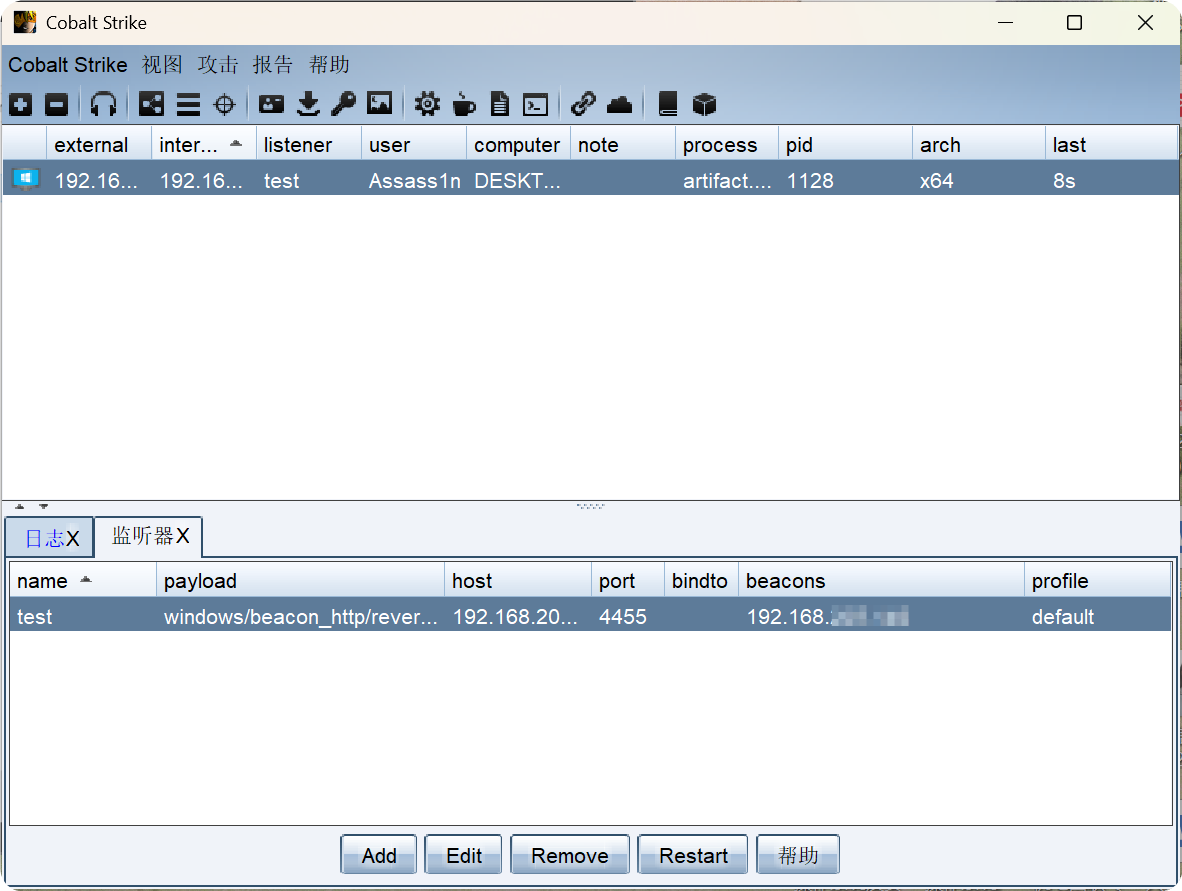Select listener port cell 4455
The image size is (1182, 891).
click(628, 617)
